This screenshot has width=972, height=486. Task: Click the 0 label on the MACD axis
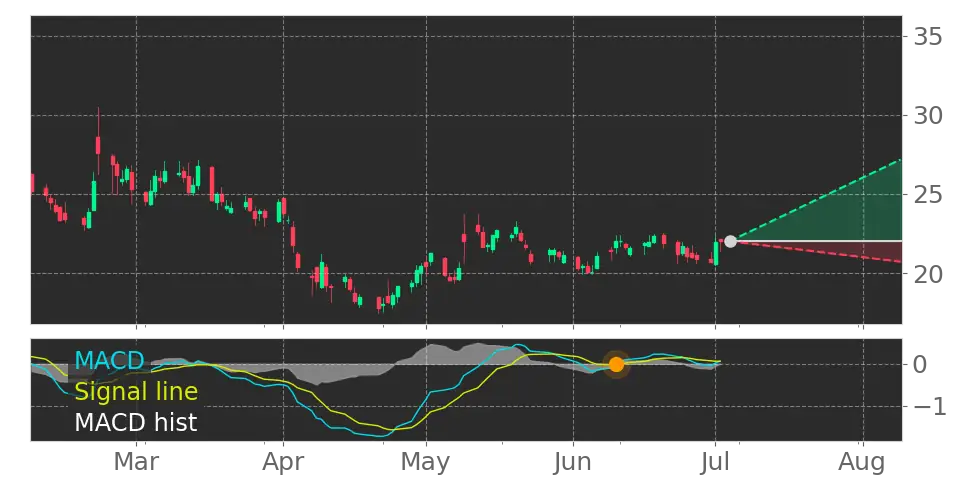tap(921, 364)
